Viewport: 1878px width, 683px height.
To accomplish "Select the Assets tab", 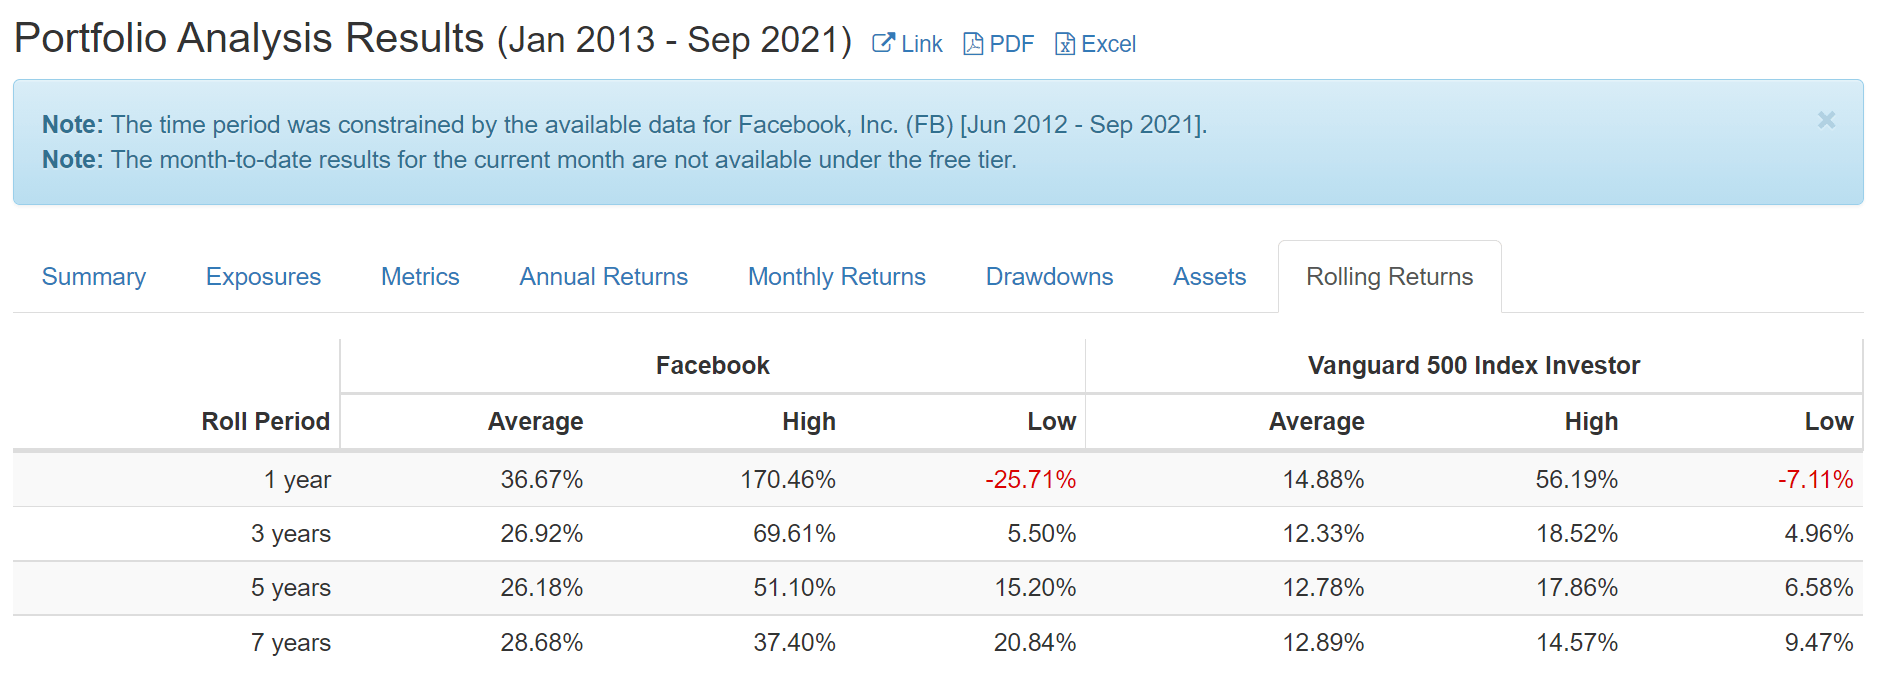I will (x=1209, y=277).
